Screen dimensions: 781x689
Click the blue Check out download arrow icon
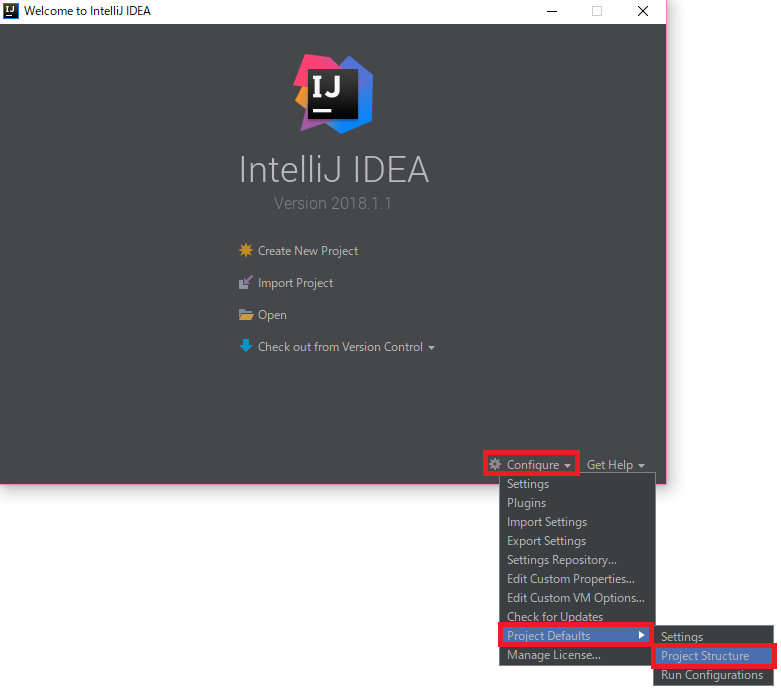(x=246, y=346)
